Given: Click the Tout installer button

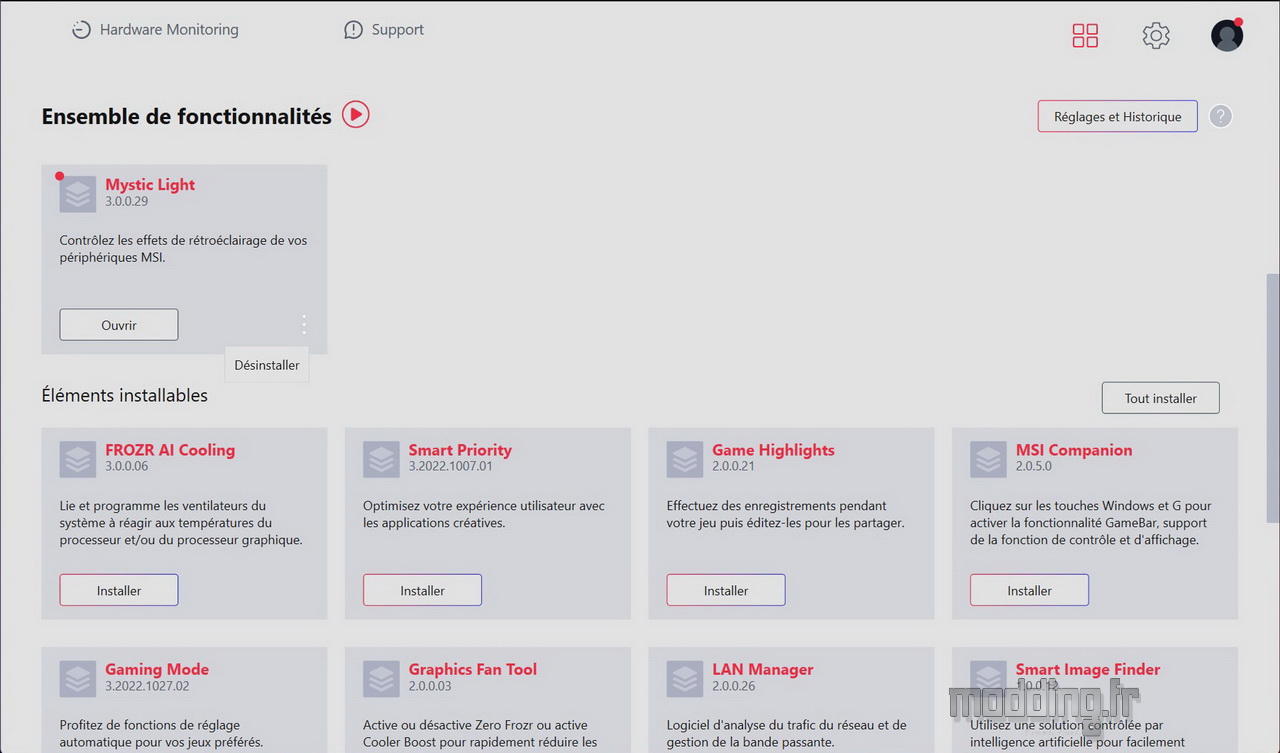Looking at the screenshot, I should pos(1160,398).
